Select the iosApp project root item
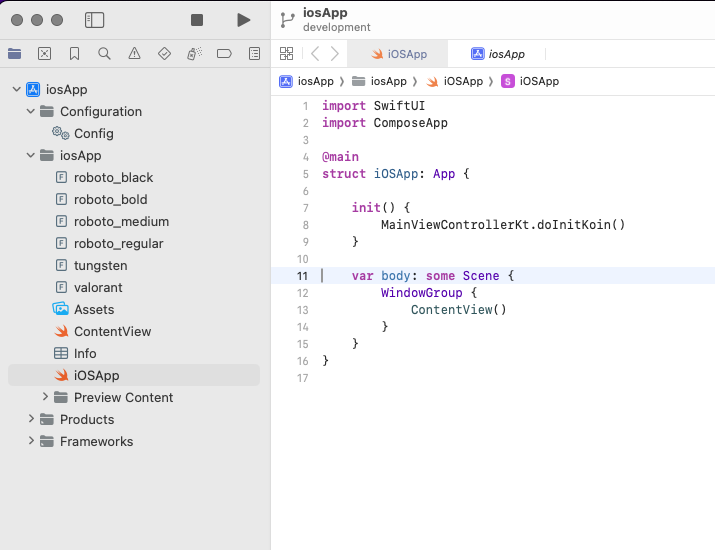 tap(134, 89)
